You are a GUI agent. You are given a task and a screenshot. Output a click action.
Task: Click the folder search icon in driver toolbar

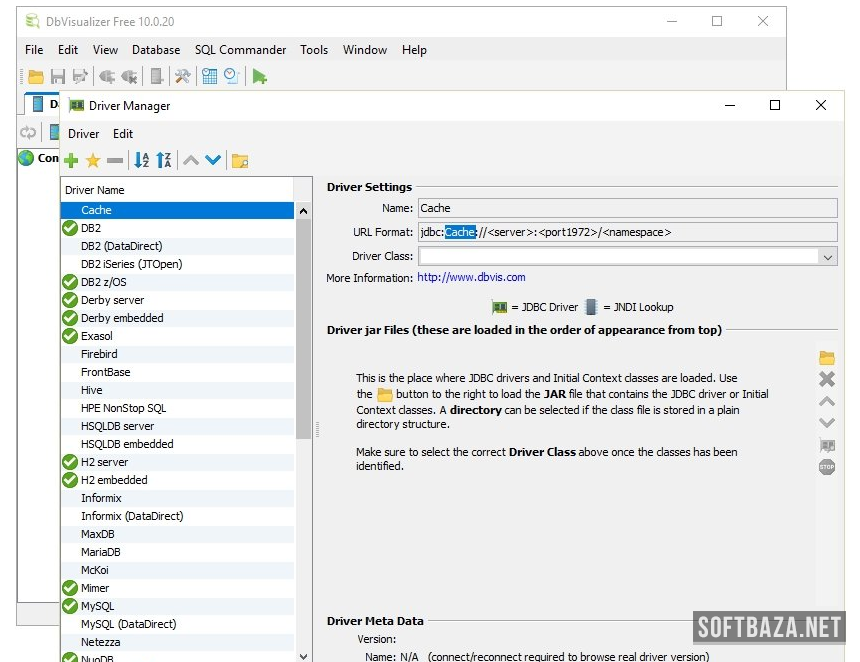[240, 161]
